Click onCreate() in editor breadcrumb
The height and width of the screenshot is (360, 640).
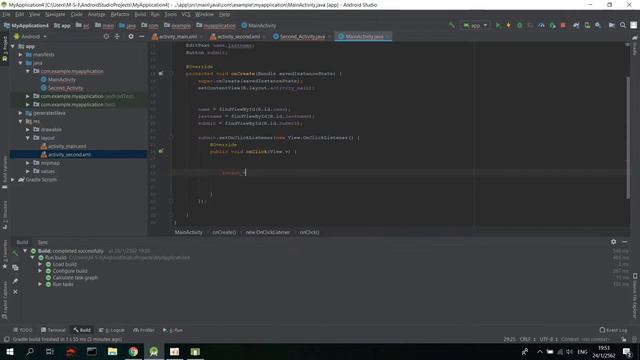(x=224, y=232)
